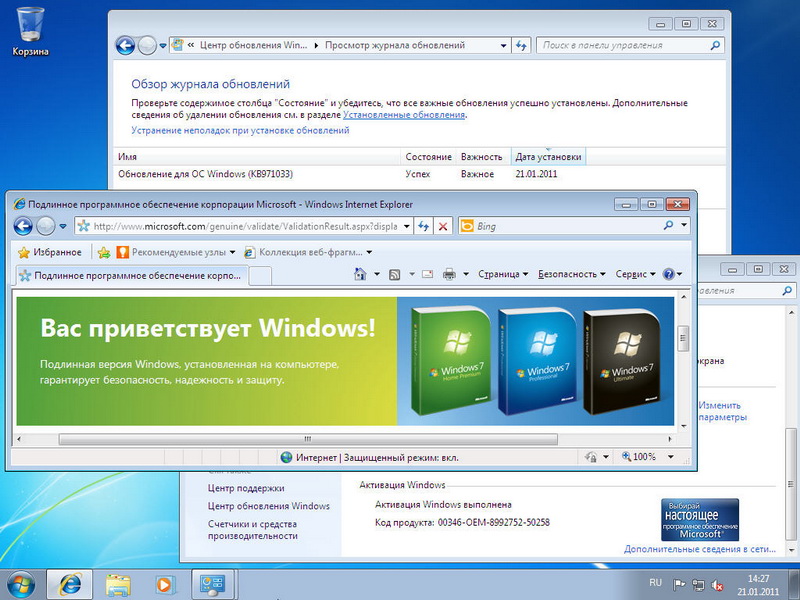Expand the home page button dropdown arrow
This screenshot has height=600, width=800.
[x=377, y=274]
